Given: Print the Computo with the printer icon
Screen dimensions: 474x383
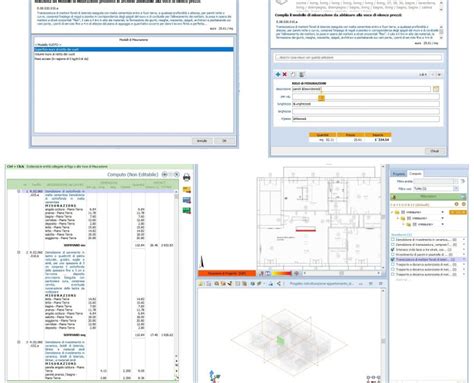Looking at the screenshot, I should click(x=187, y=177).
